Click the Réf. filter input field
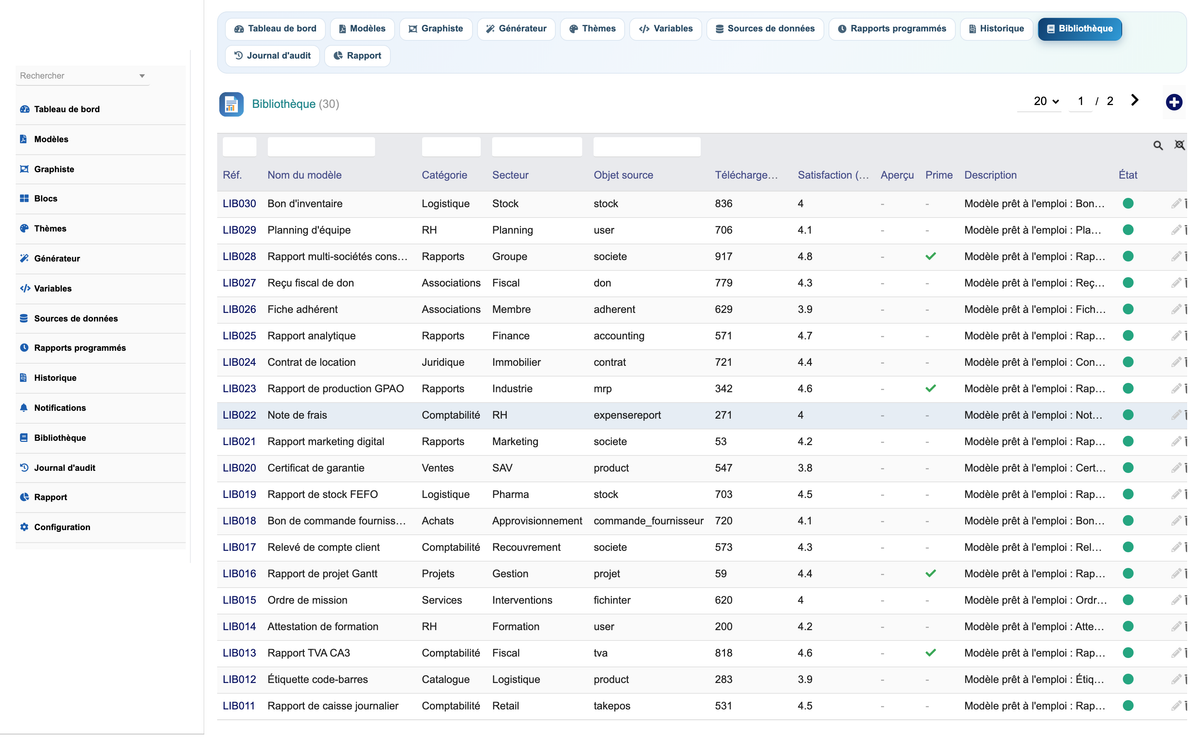The width and height of the screenshot is (1200, 743). point(239,147)
